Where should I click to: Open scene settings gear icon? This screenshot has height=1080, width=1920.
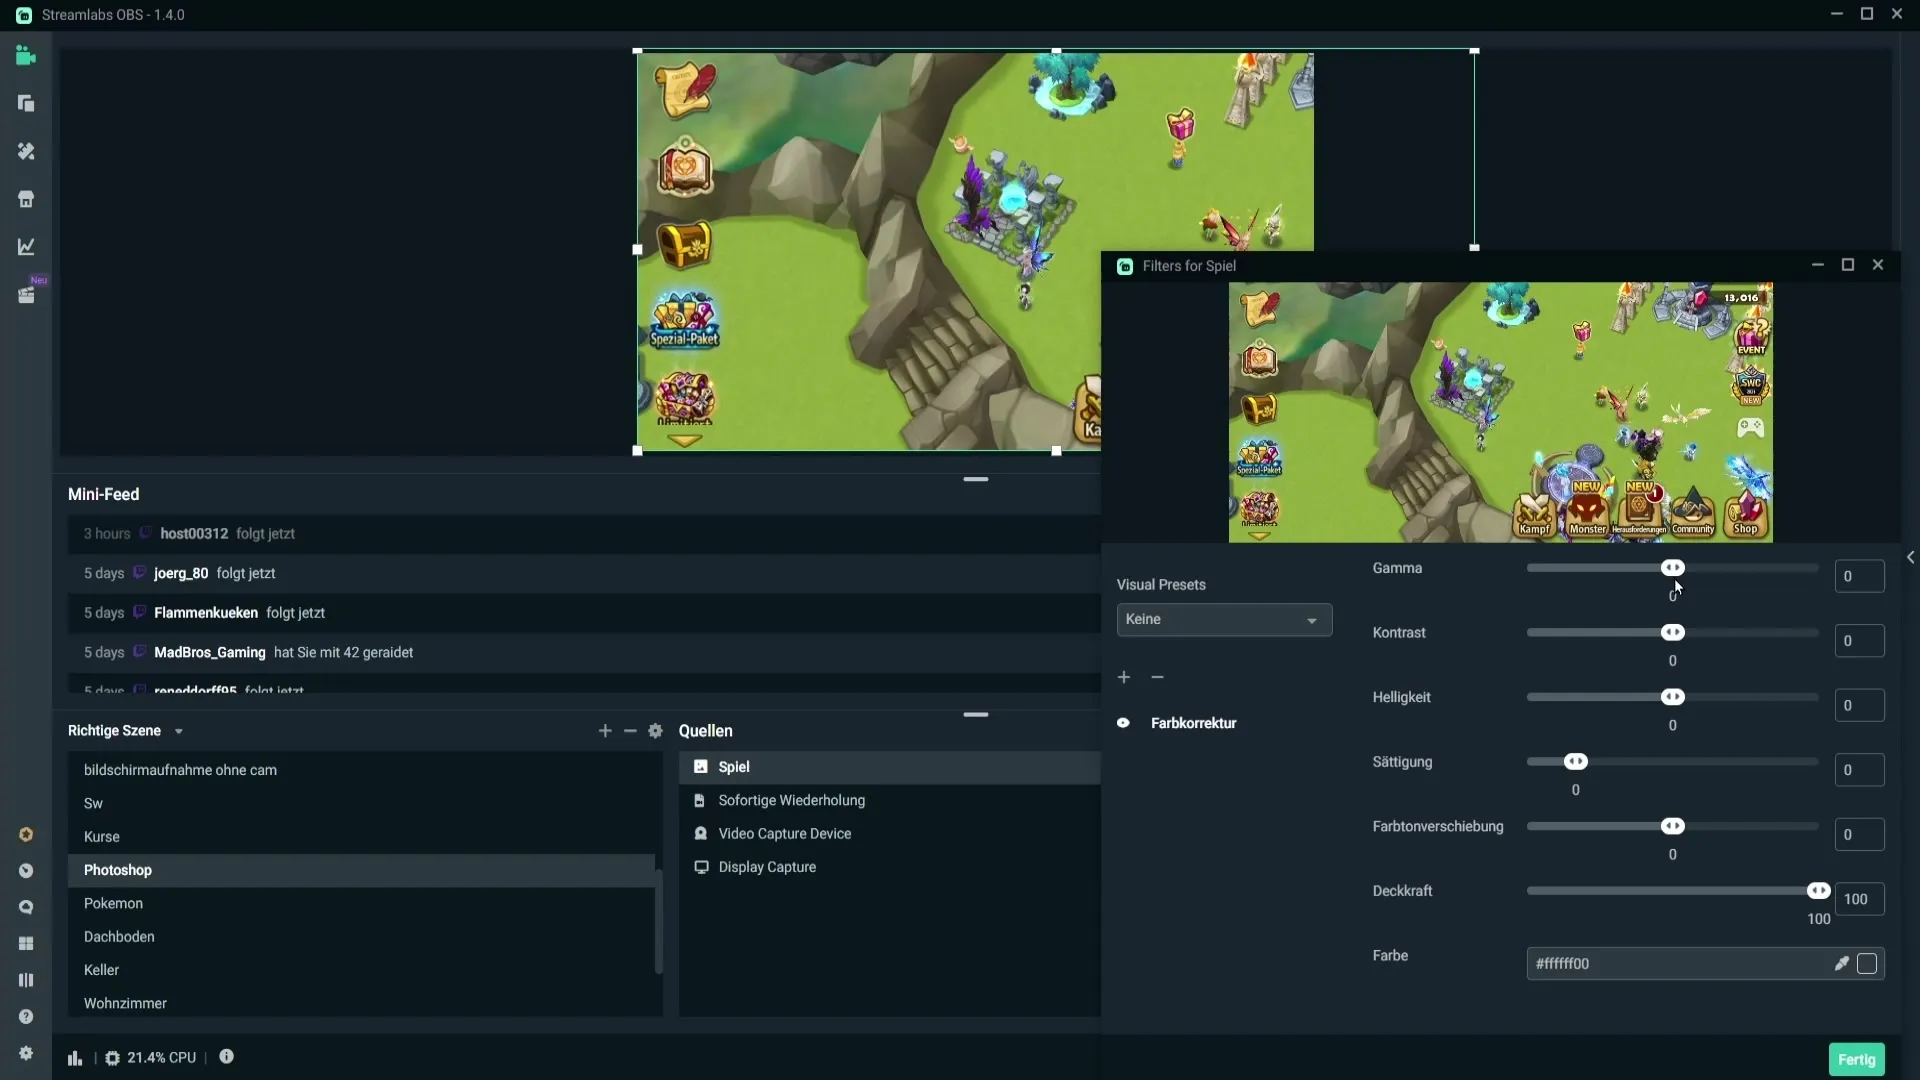click(x=655, y=731)
